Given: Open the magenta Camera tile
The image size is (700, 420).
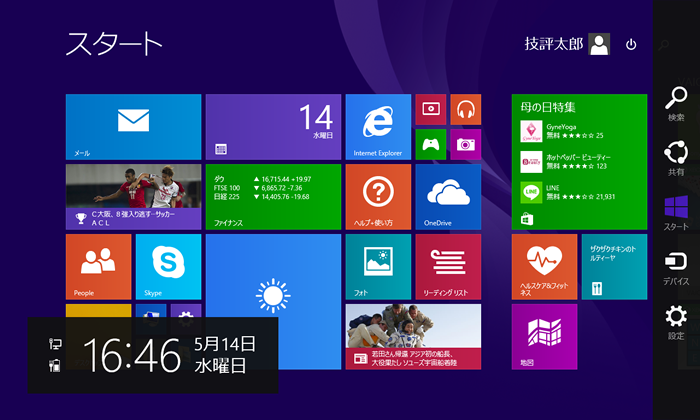Looking at the screenshot, I should (x=466, y=144).
